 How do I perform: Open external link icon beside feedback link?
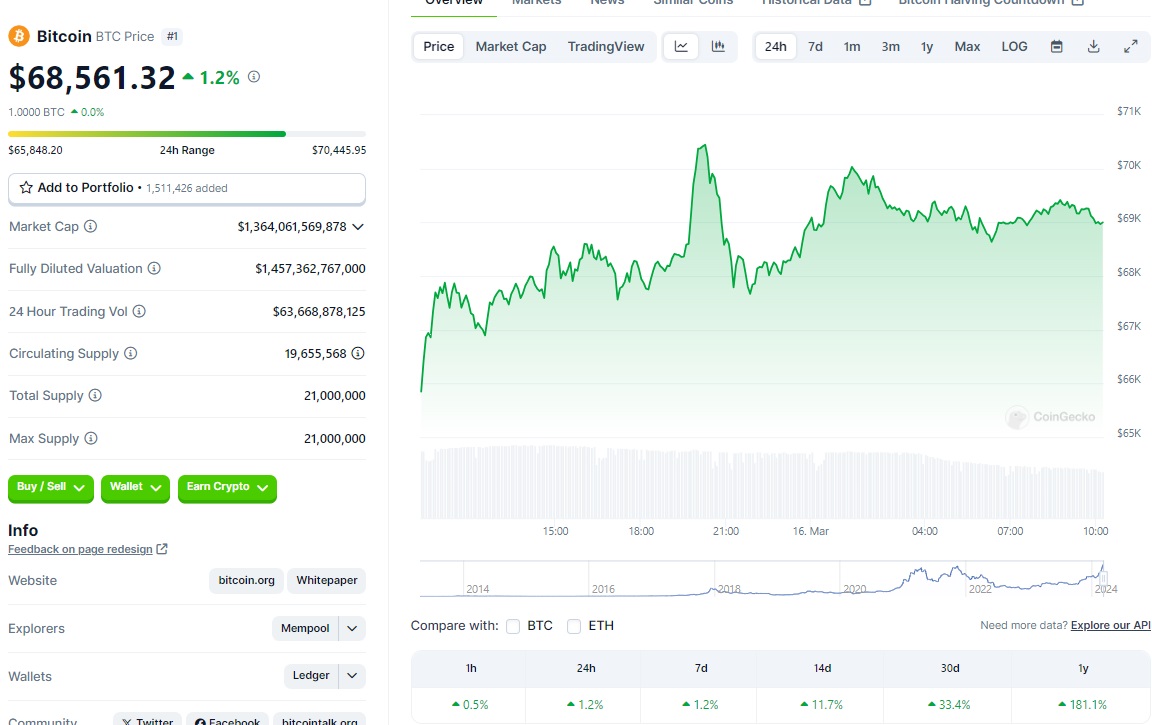[x=162, y=549]
